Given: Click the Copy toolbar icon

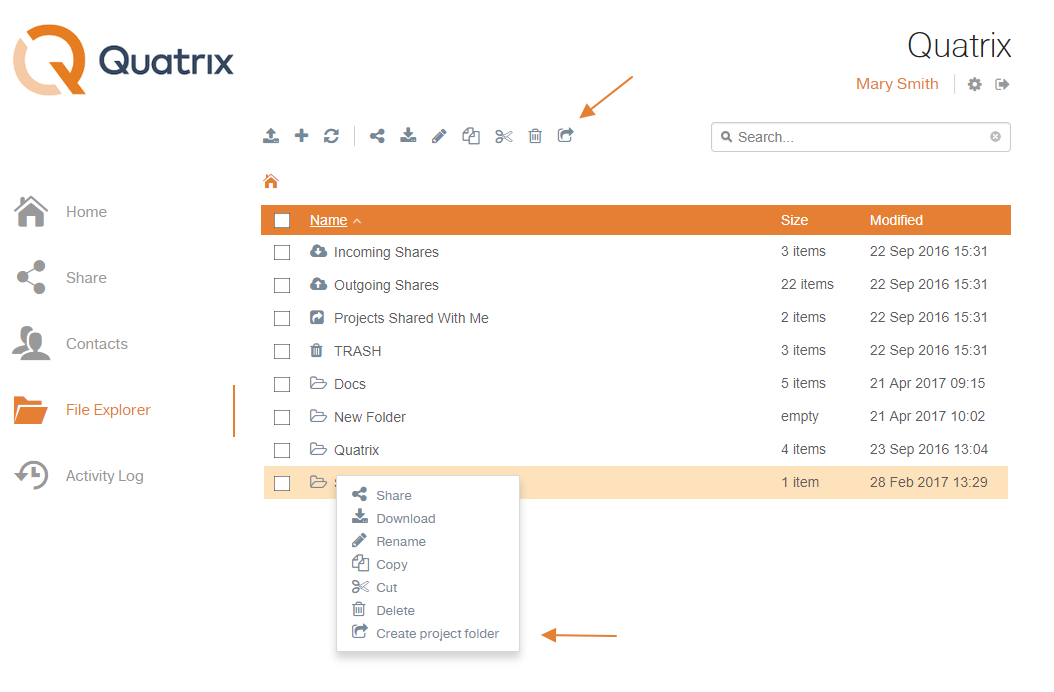Looking at the screenshot, I should [x=471, y=136].
